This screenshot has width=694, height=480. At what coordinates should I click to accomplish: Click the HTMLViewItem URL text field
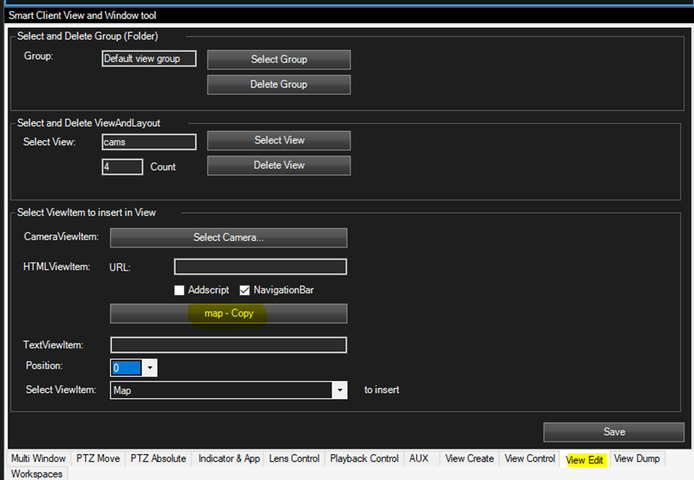(260, 266)
